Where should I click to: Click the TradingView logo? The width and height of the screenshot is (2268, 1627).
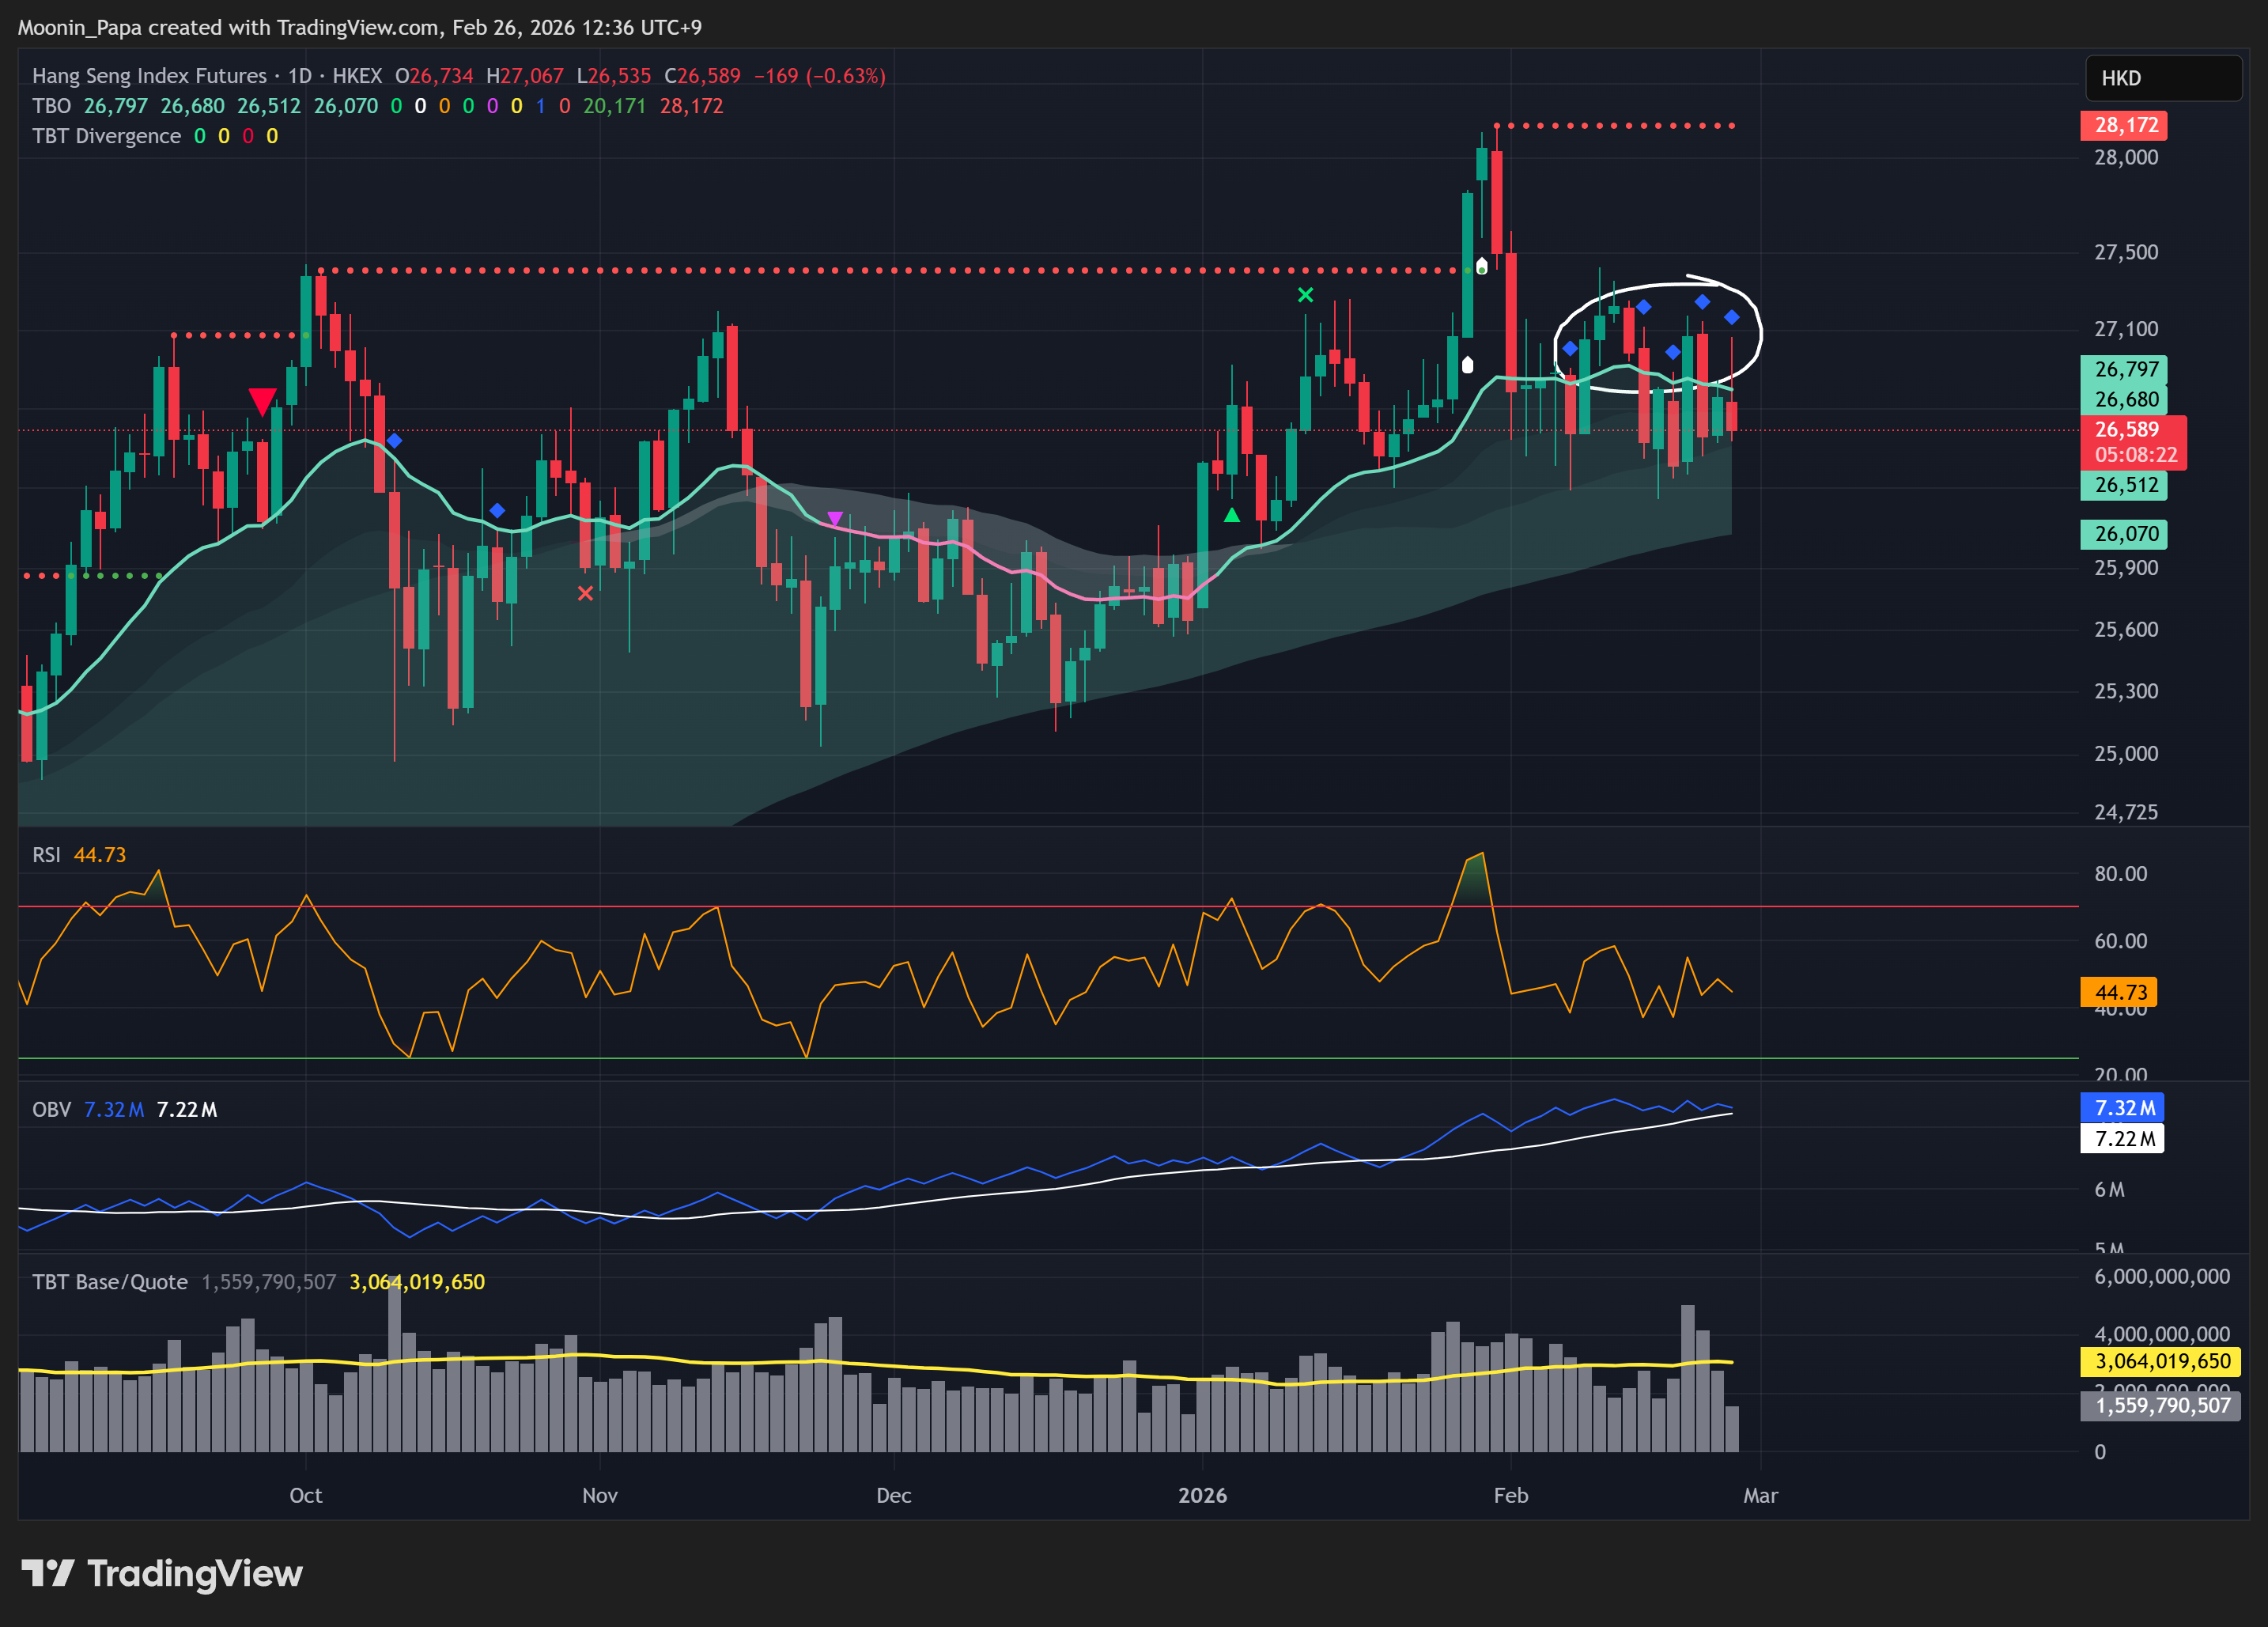[x=162, y=1573]
